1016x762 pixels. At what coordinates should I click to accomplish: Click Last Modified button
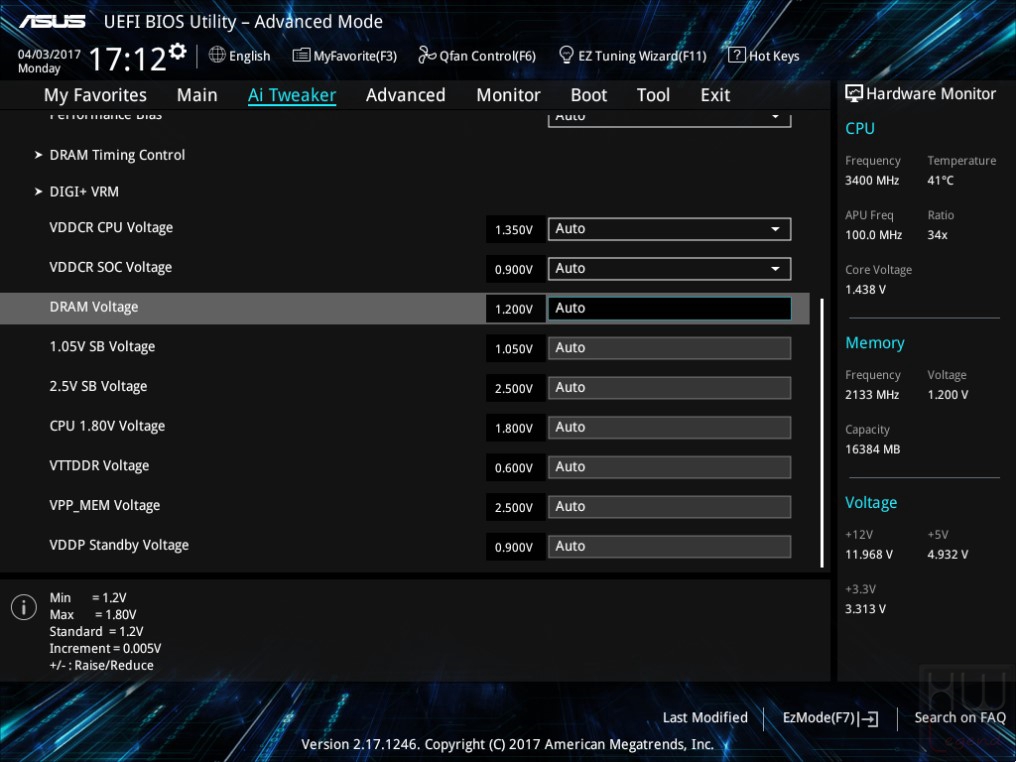click(705, 717)
